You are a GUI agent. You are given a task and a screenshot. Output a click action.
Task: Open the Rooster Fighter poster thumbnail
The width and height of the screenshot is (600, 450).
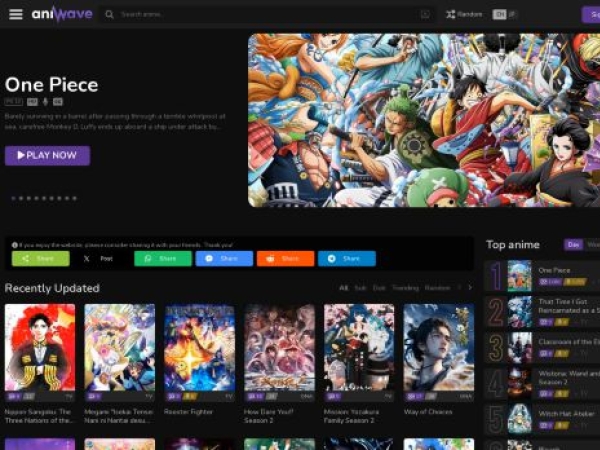pyautogui.click(x=199, y=347)
